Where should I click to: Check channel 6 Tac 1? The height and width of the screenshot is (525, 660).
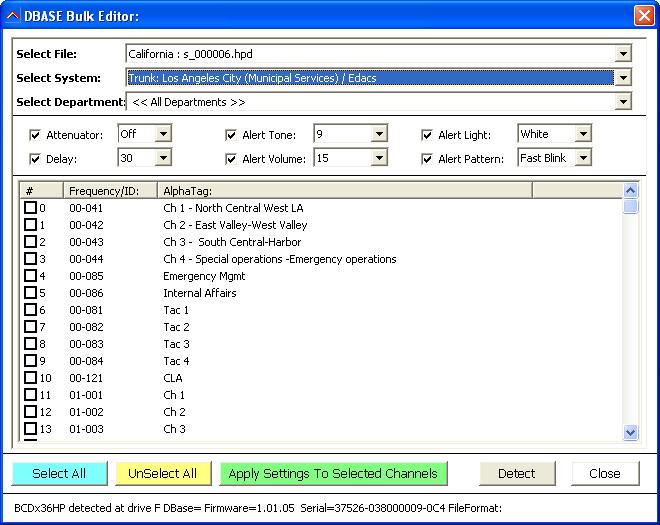point(30,309)
